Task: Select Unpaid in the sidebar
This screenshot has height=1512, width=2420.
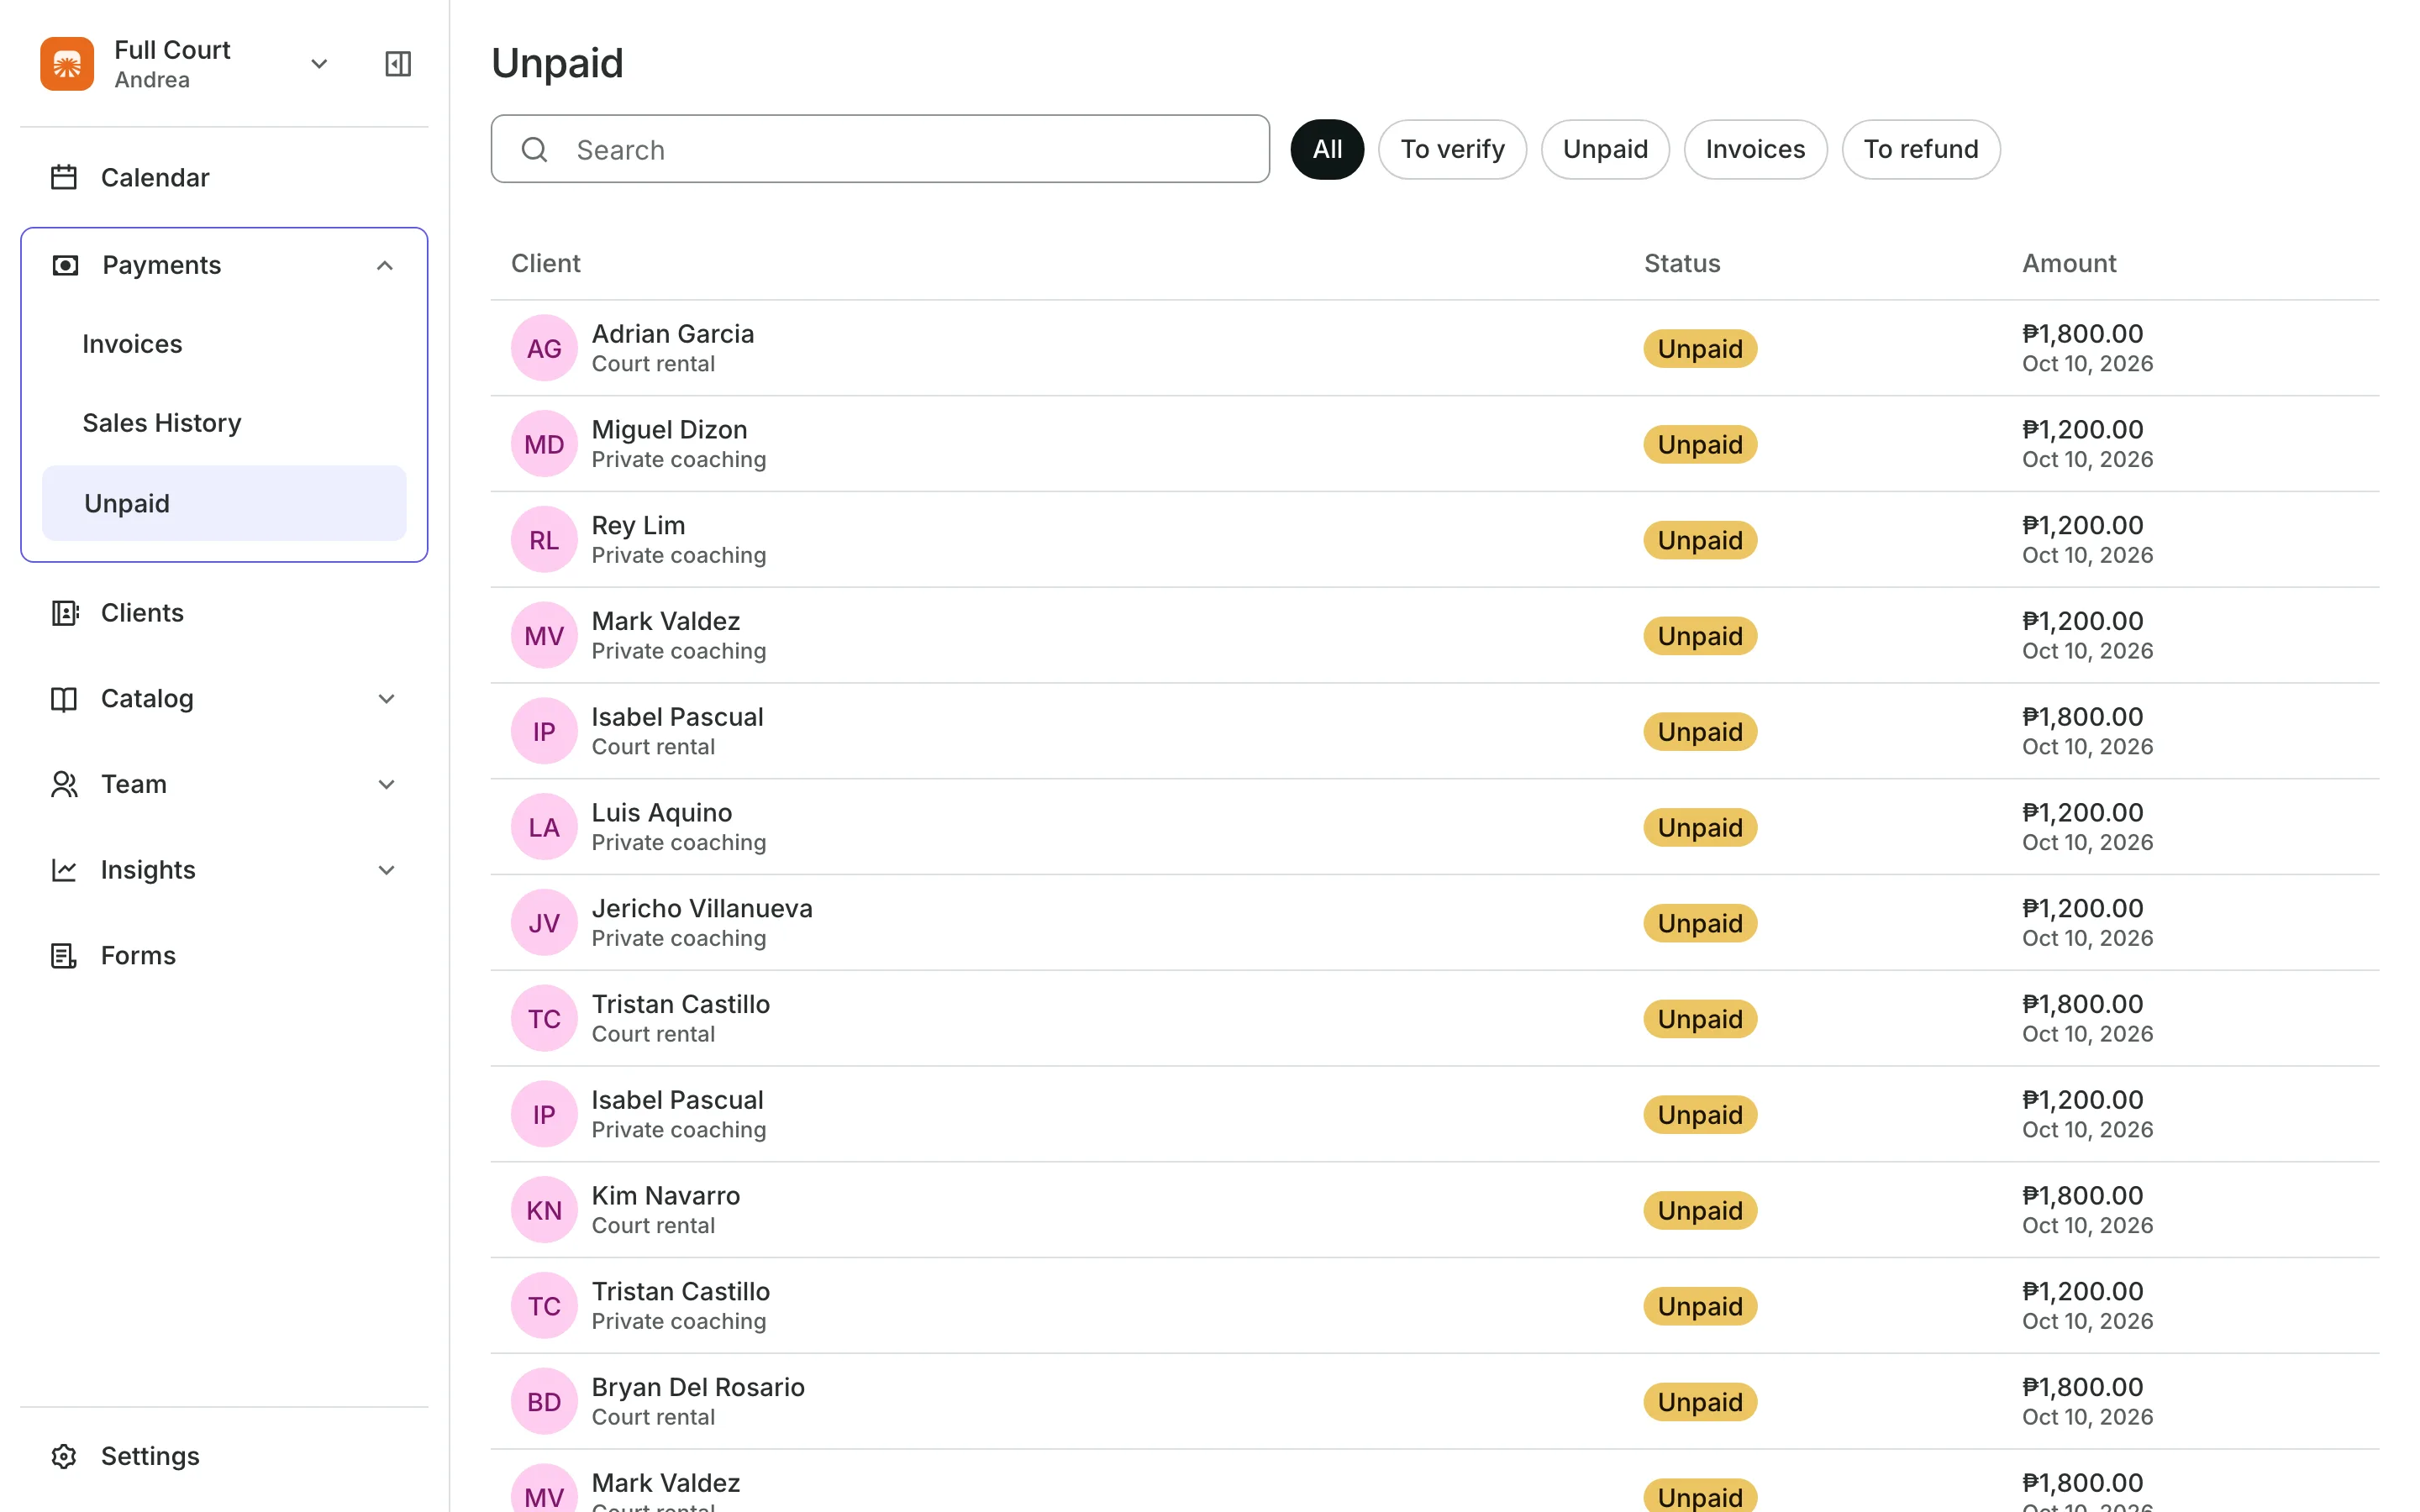Action: [224, 503]
